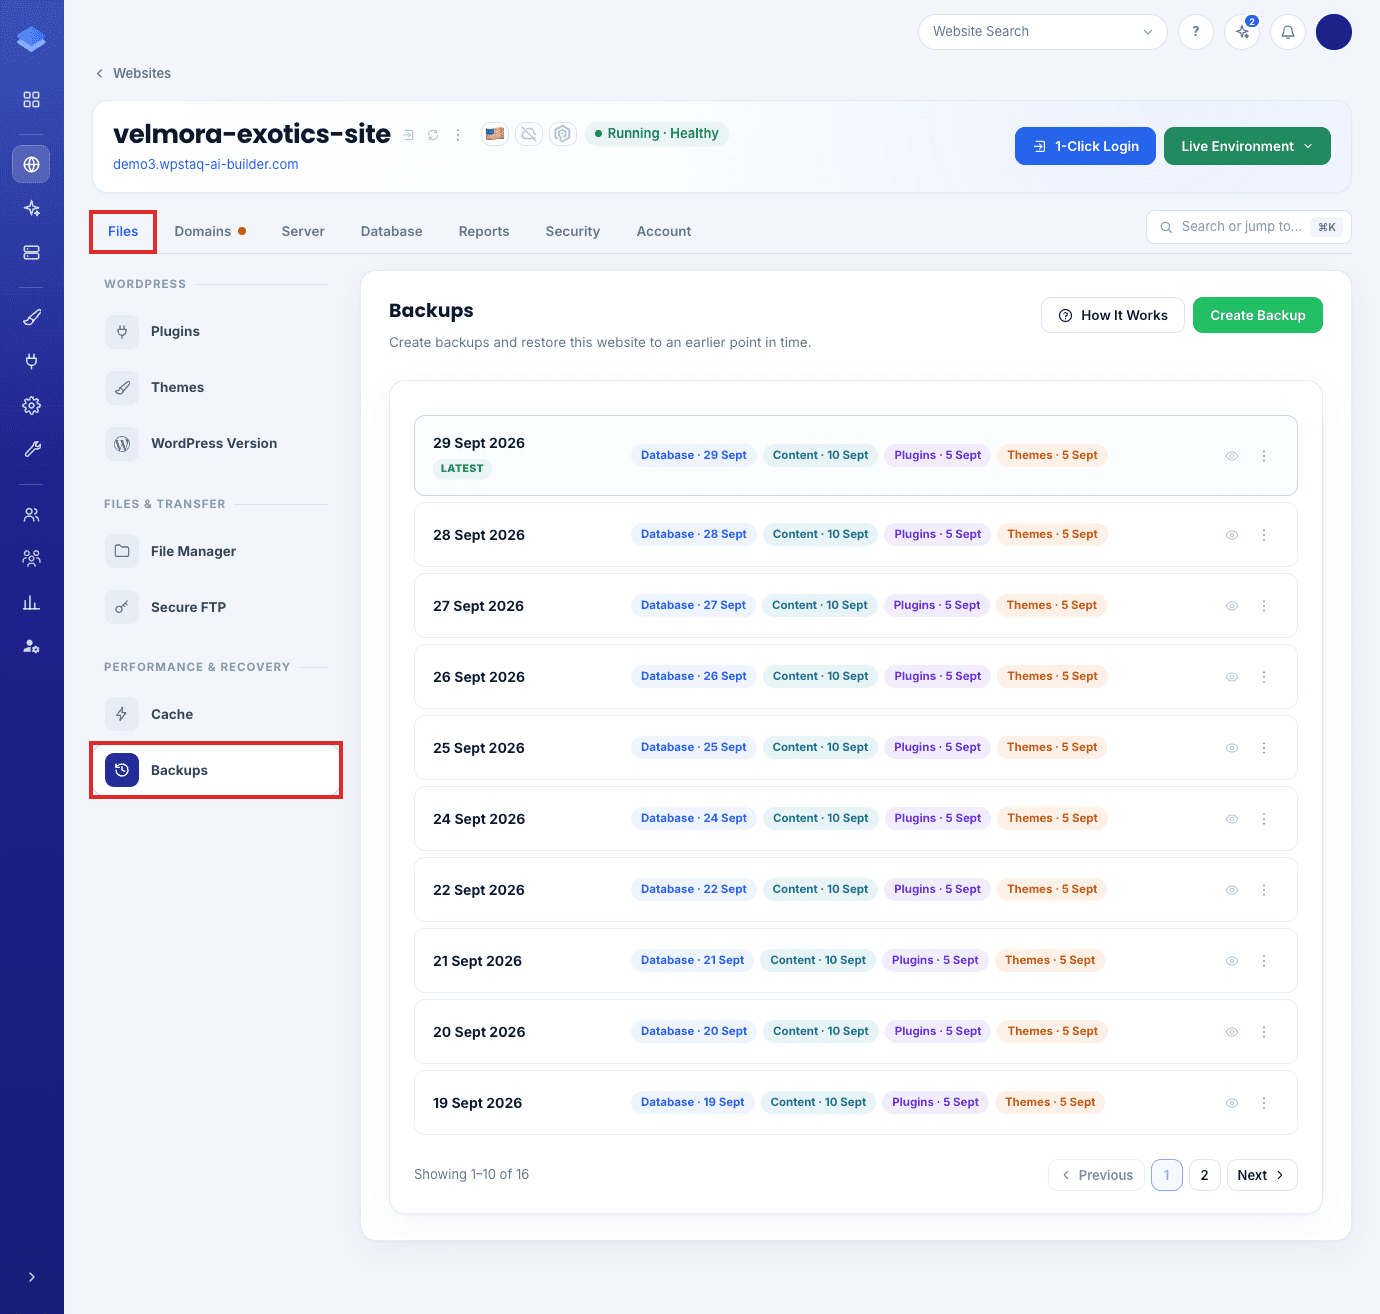Toggle eye icon on 28 Sept 2026 backup
This screenshot has height=1314, width=1380.
1232,535
